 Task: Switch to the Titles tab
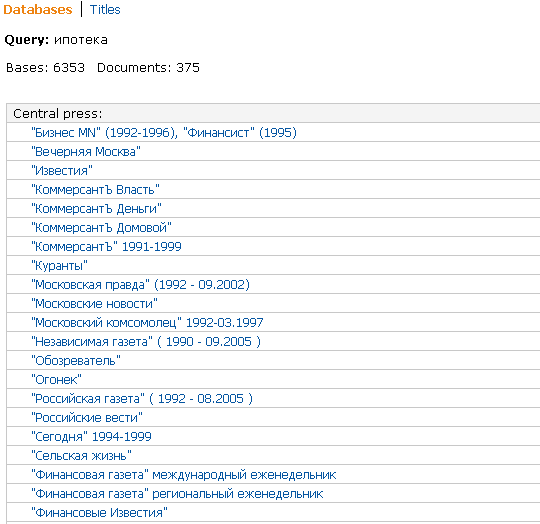pyautogui.click(x=105, y=9)
